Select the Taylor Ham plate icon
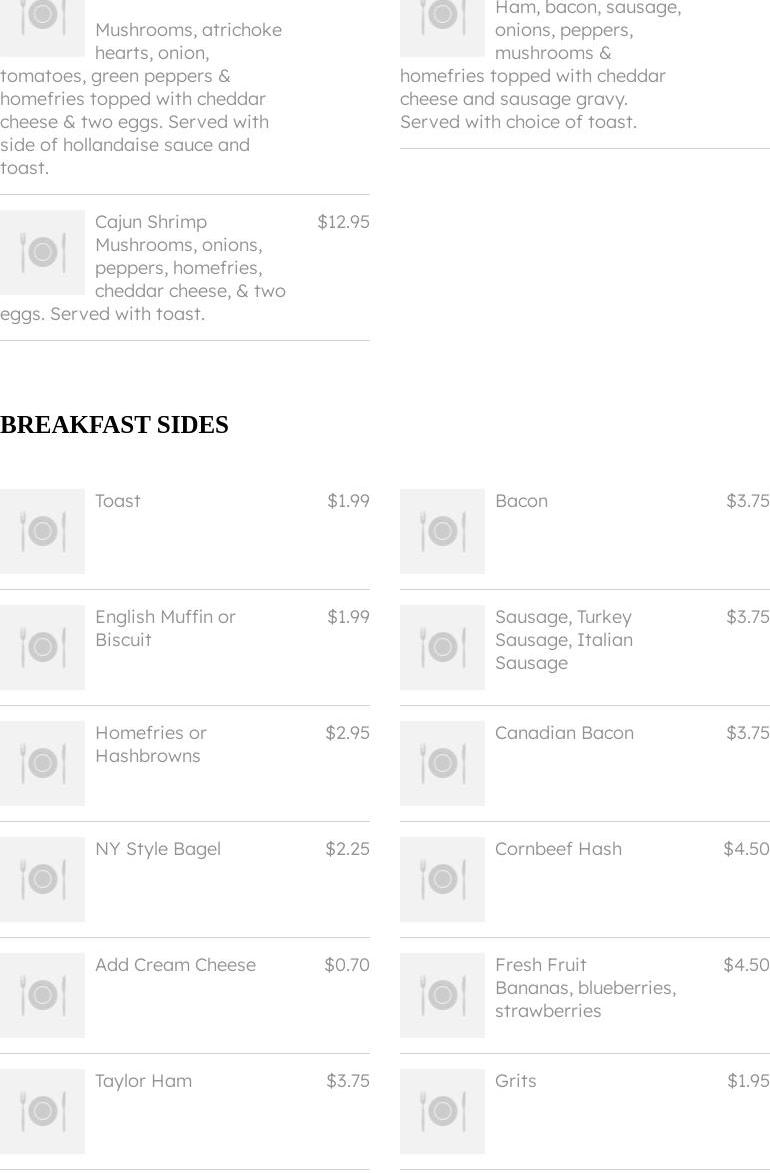This screenshot has width=770, height=1173. (x=42, y=1111)
